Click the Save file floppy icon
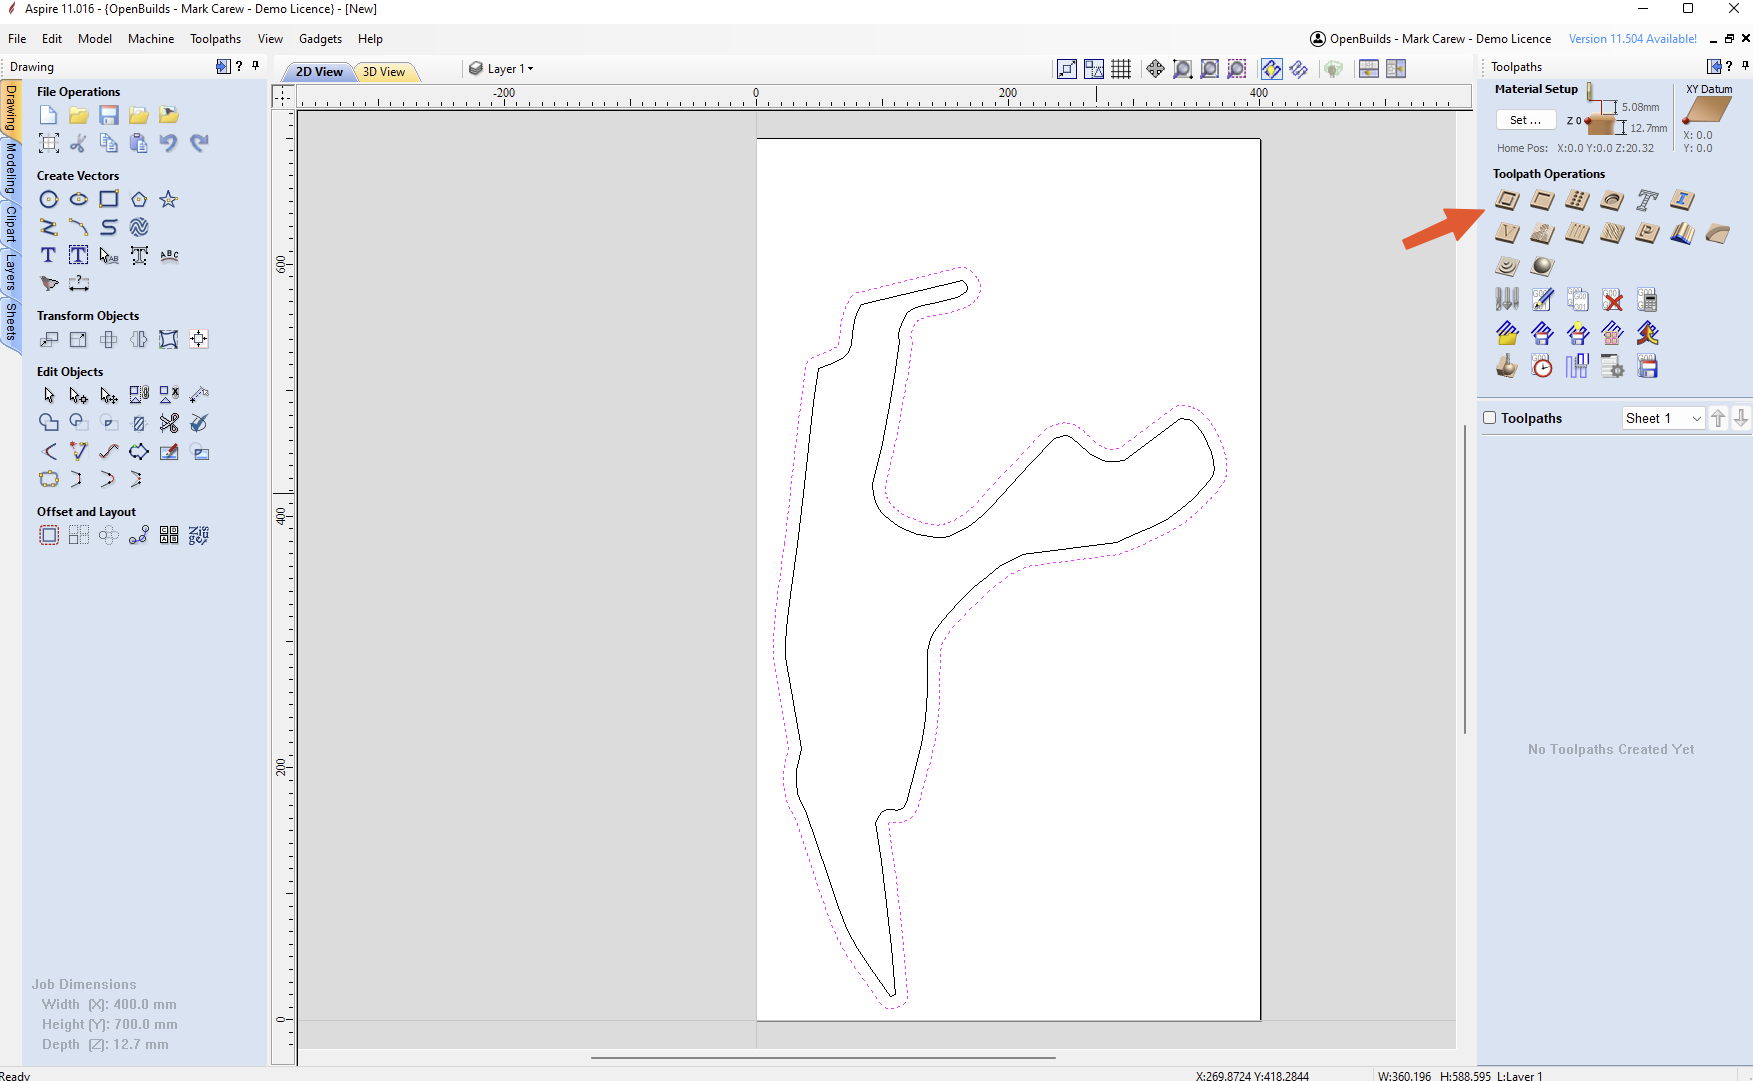Image resolution: width=1753 pixels, height=1081 pixels. [108, 115]
